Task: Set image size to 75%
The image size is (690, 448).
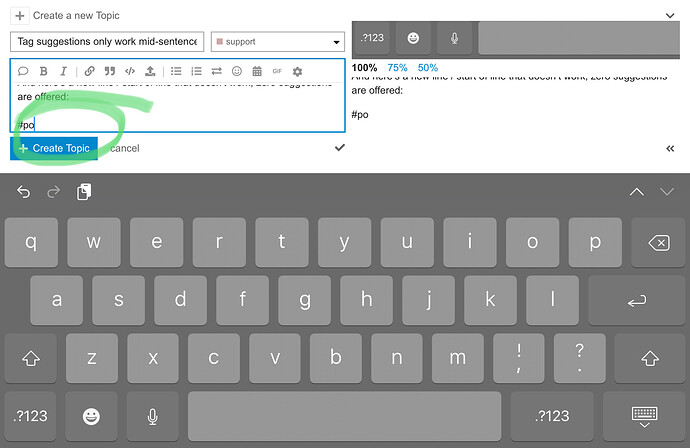Action: 397,68
